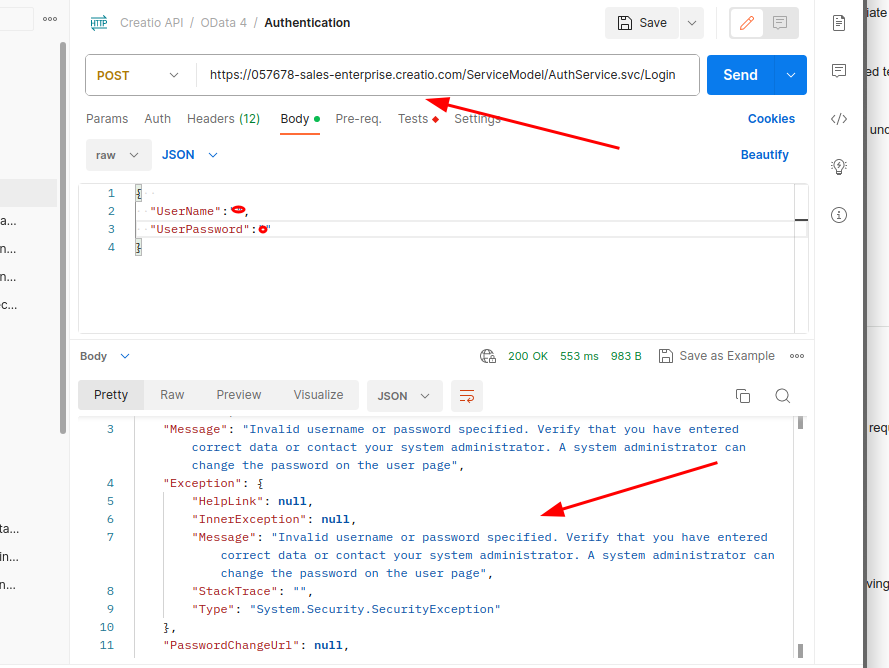Switch to the Auth tab
This screenshot has width=889, height=668.
coord(158,119)
